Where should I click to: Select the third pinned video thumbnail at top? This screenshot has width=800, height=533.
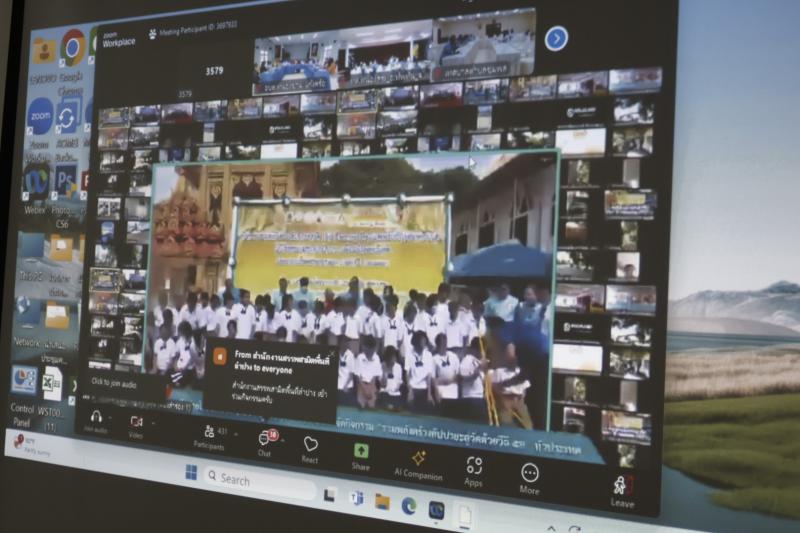coord(484,46)
